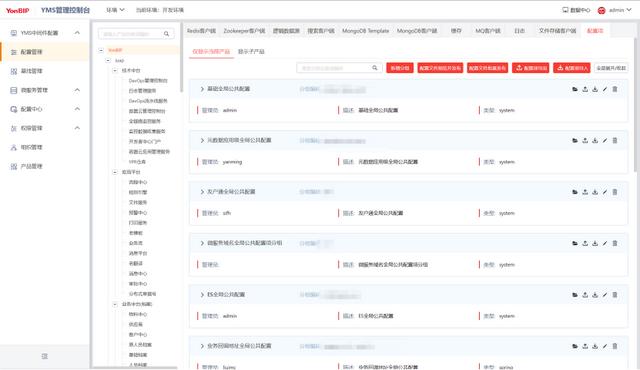This screenshot has height=370, width=640.
Task: Expand the 基础全局公共配置 group chevron
Action: click(x=202, y=89)
